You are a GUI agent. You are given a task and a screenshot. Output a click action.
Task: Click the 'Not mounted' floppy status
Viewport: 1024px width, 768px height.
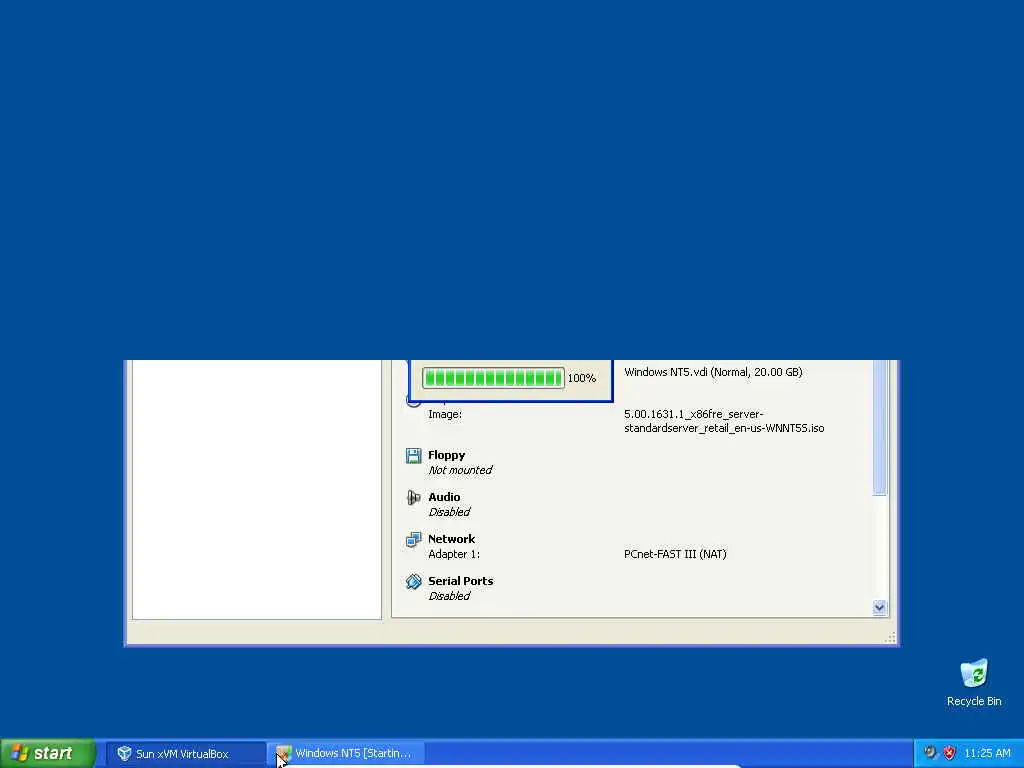pos(460,470)
